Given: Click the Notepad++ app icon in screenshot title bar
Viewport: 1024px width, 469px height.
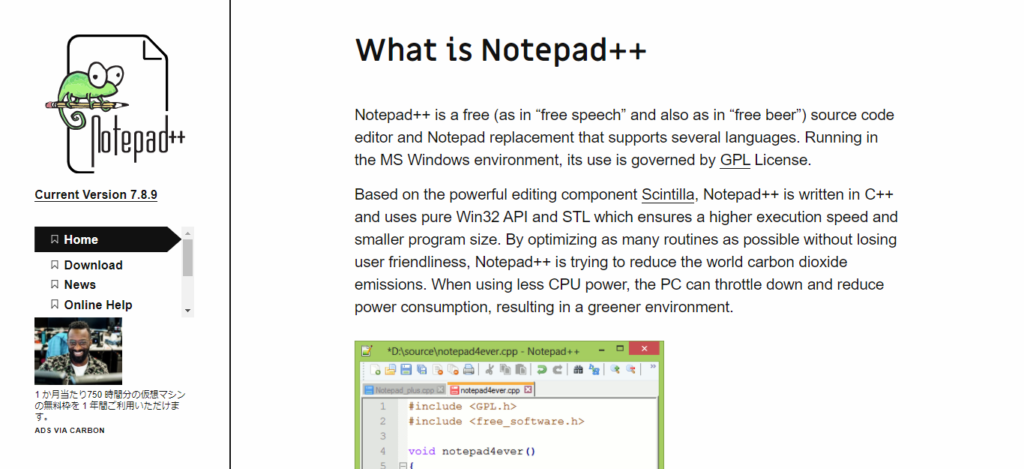Looking at the screenshot, I should (x=367, y=351).
